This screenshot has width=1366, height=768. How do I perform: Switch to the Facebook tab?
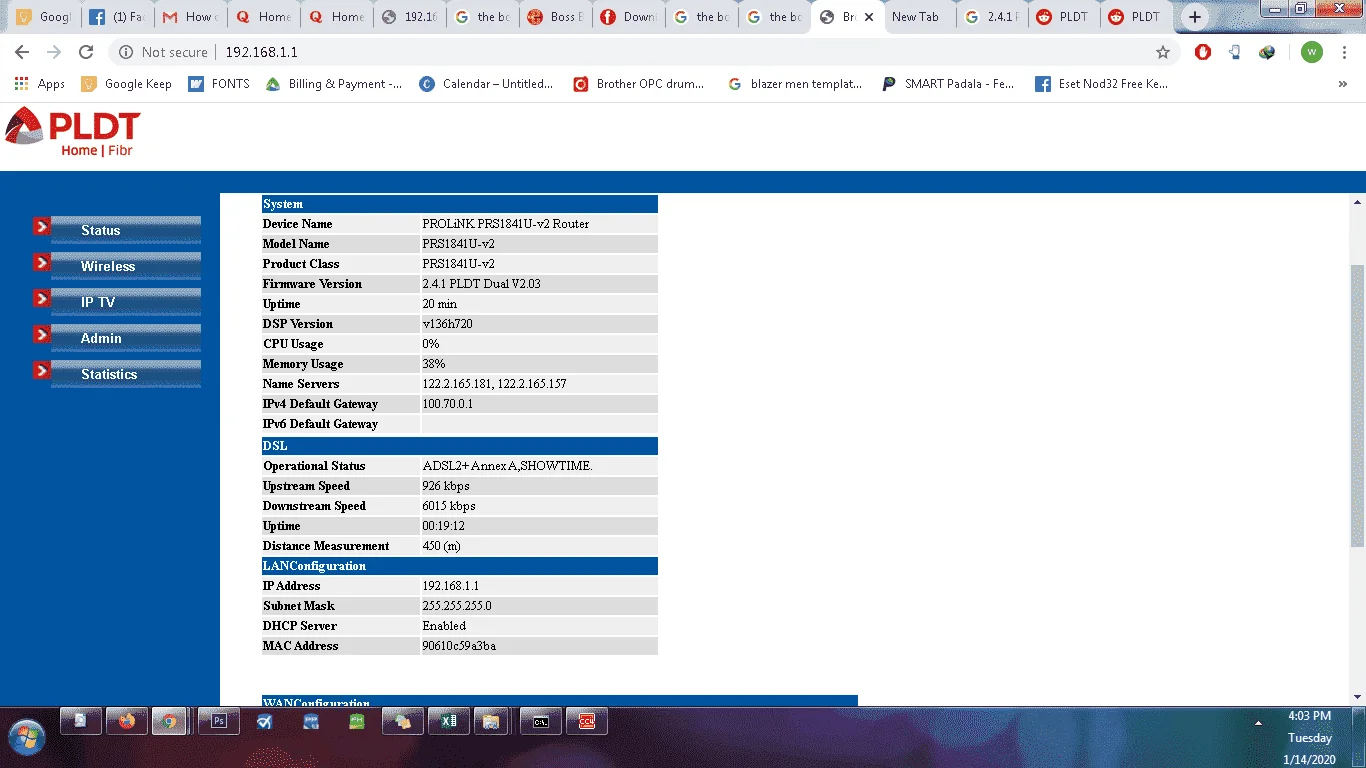pos(117,17)
